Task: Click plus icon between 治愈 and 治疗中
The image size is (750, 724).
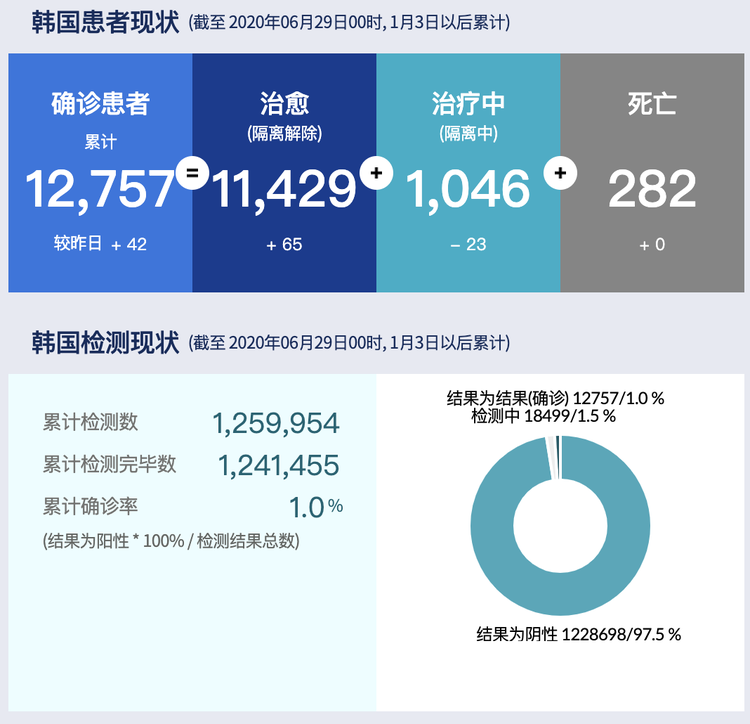Action: coord(376,173)
